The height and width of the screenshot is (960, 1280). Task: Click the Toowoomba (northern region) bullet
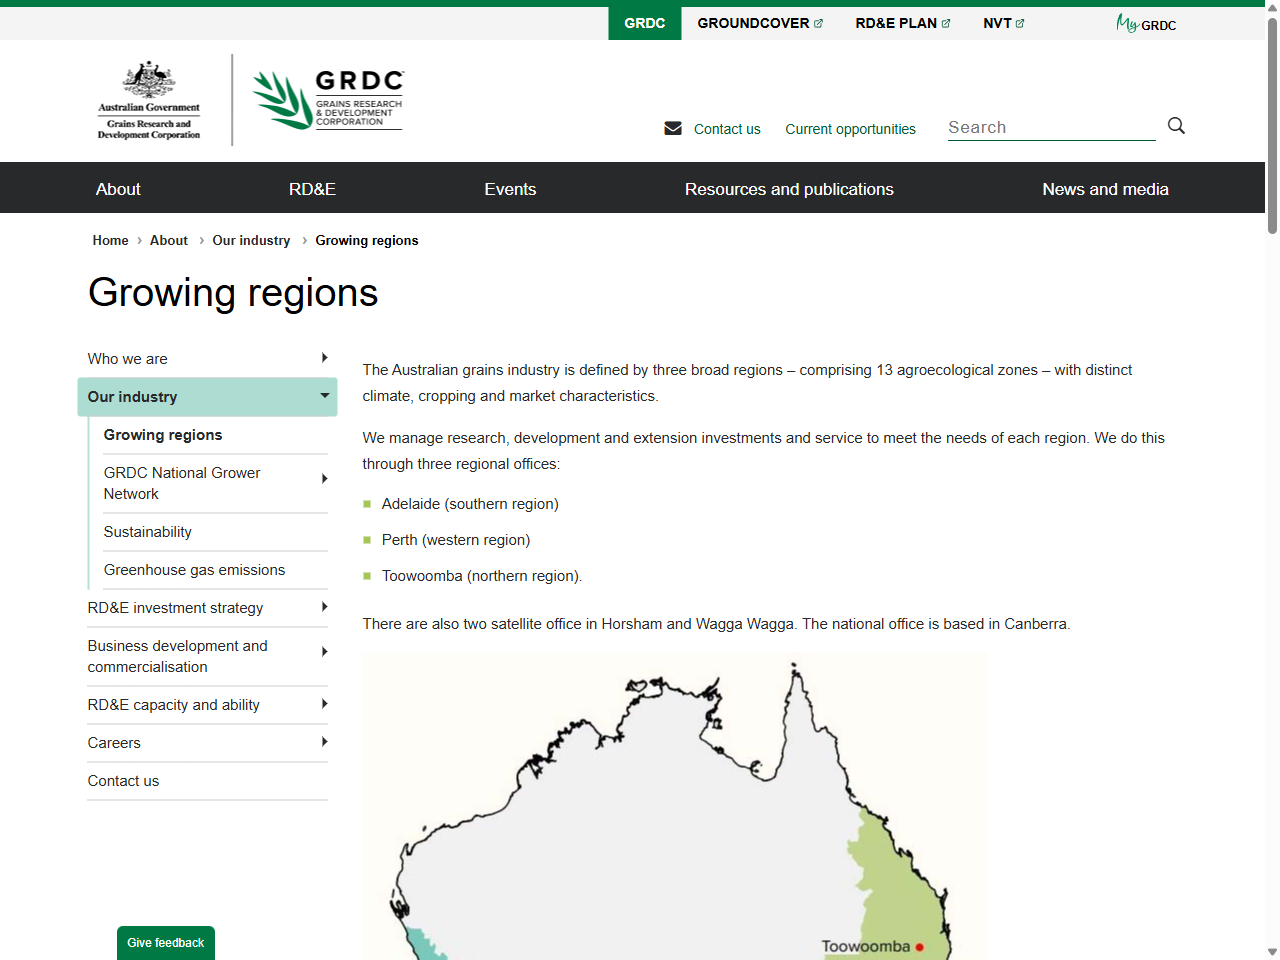482,576
